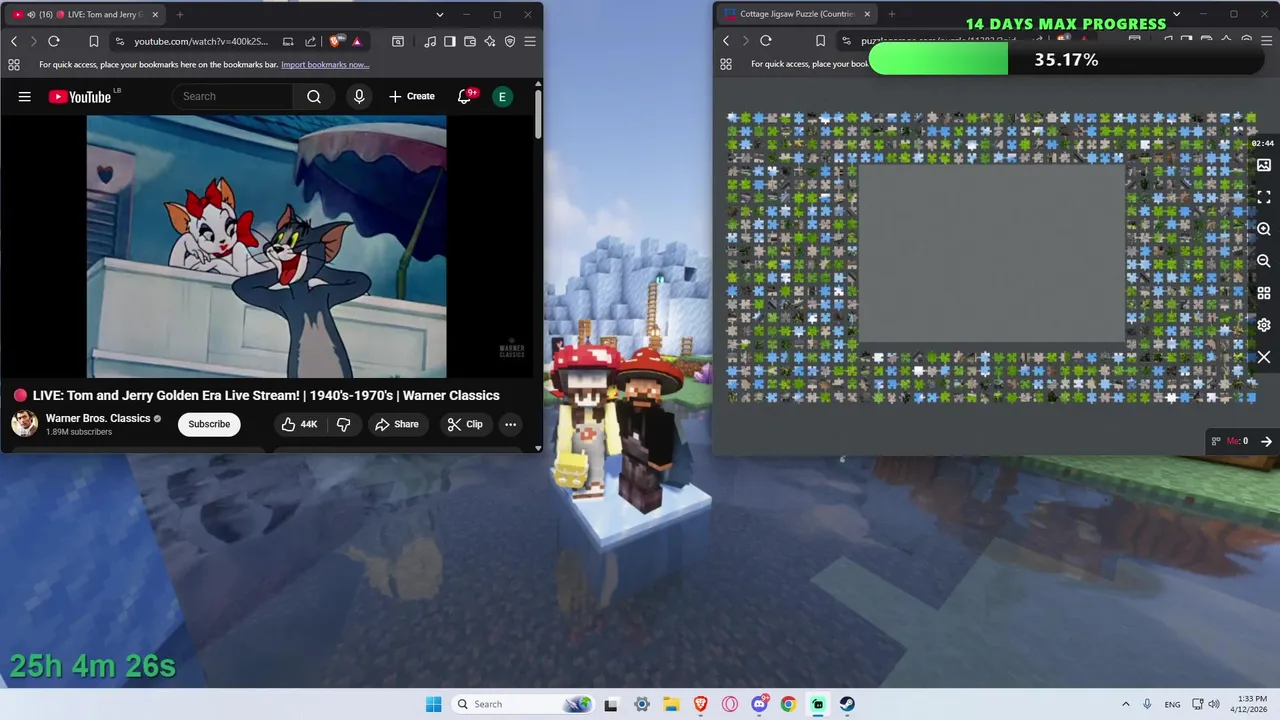Go back in the puzzle browser window
Screen dimensions: 1280x720
click(726, 41)
